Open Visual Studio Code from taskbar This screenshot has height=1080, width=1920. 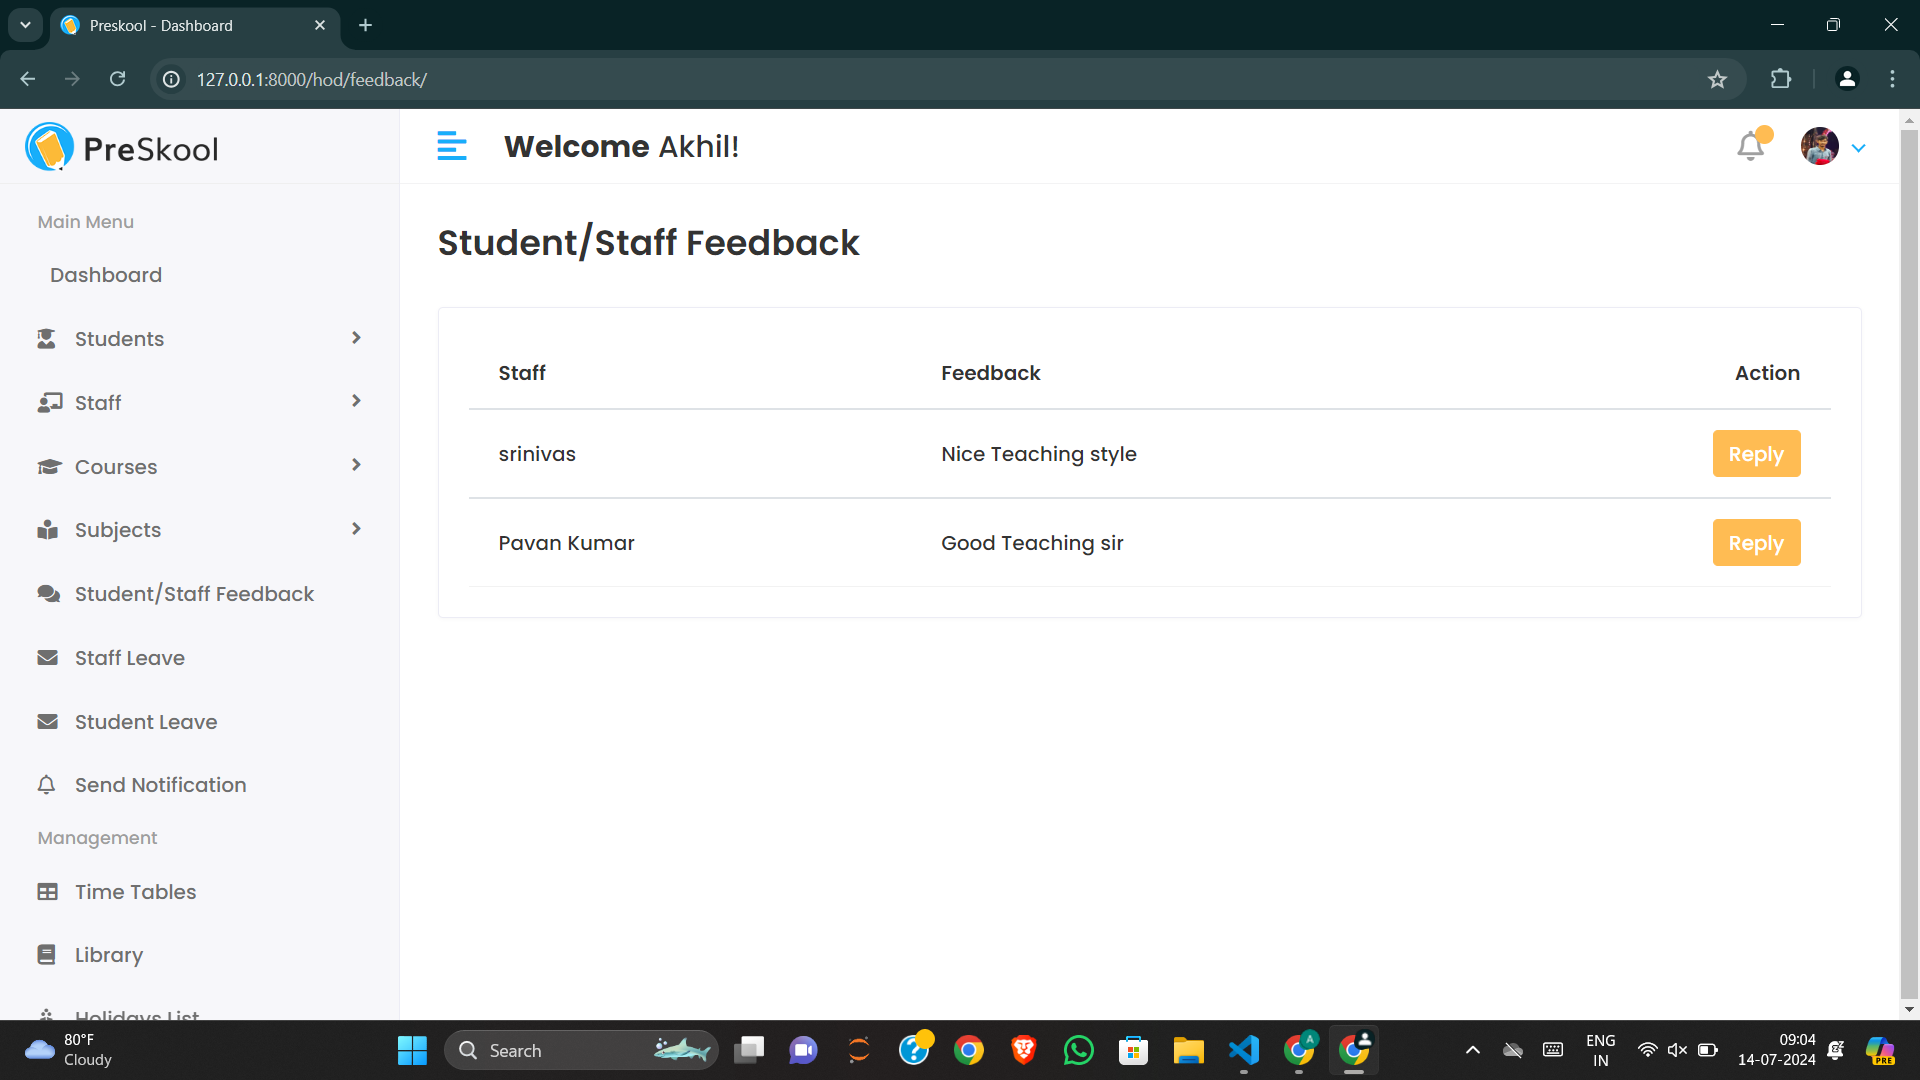[x=1243, y=1050]
